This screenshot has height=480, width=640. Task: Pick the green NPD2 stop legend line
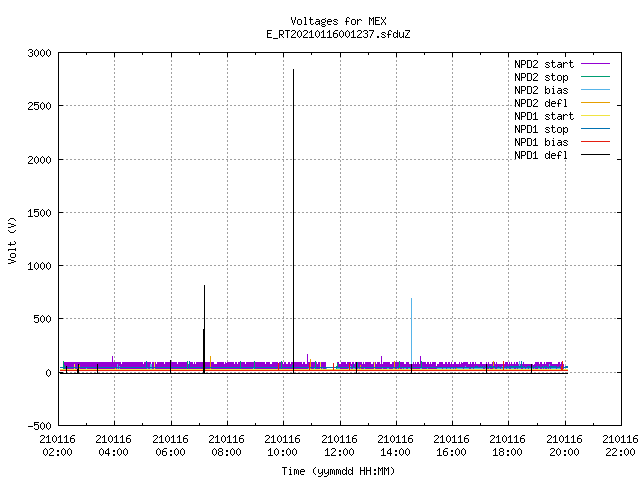coord(595,77)
